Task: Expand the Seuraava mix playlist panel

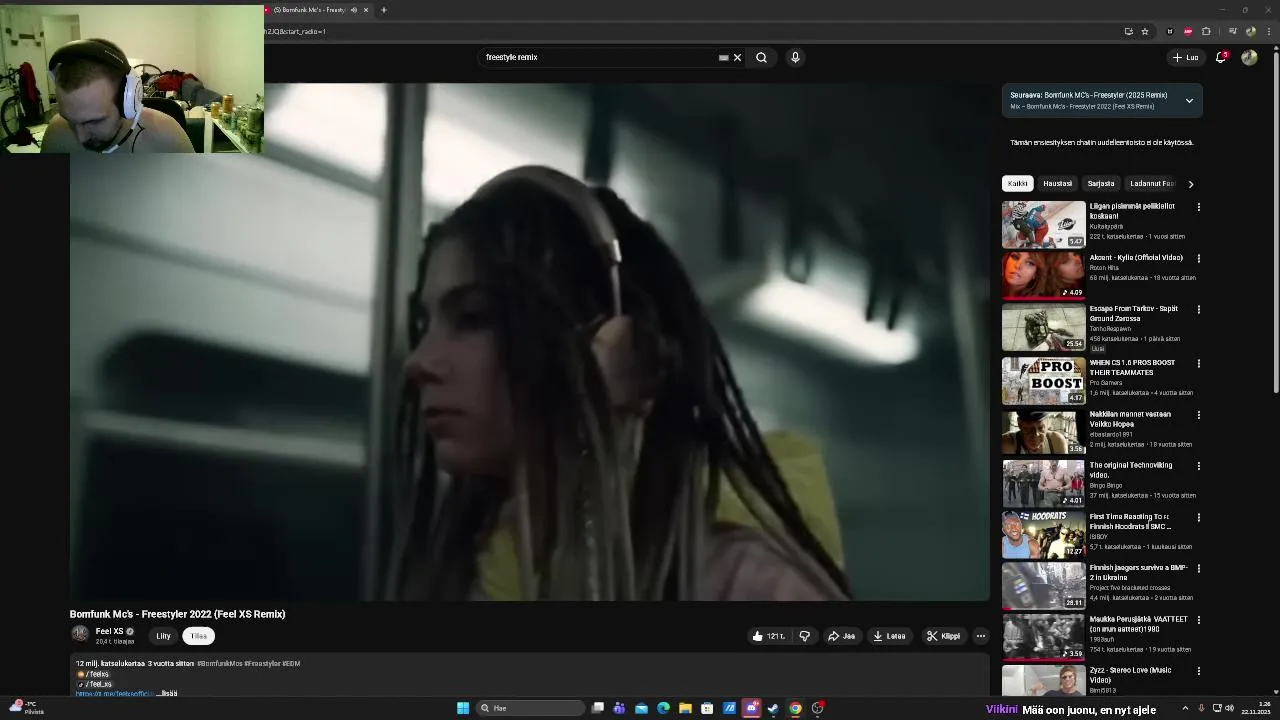Action: point(1189,100)
